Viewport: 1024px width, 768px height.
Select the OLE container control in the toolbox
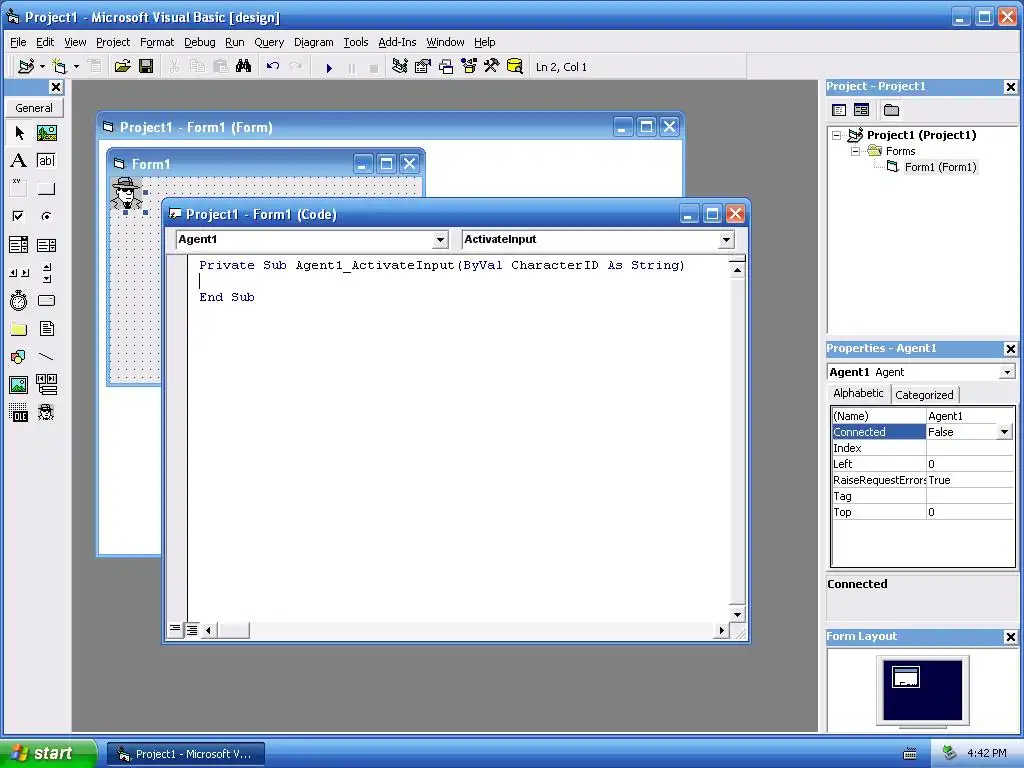coord(19,412)
